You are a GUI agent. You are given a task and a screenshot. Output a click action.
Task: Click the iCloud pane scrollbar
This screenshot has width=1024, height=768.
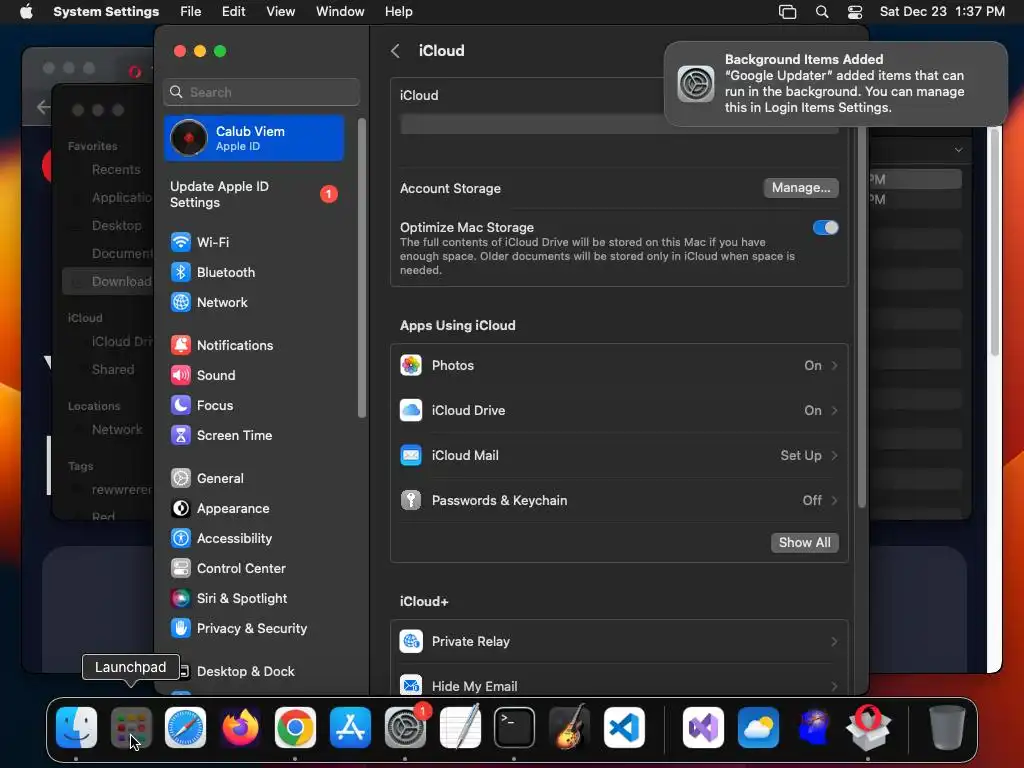point(861,317)
